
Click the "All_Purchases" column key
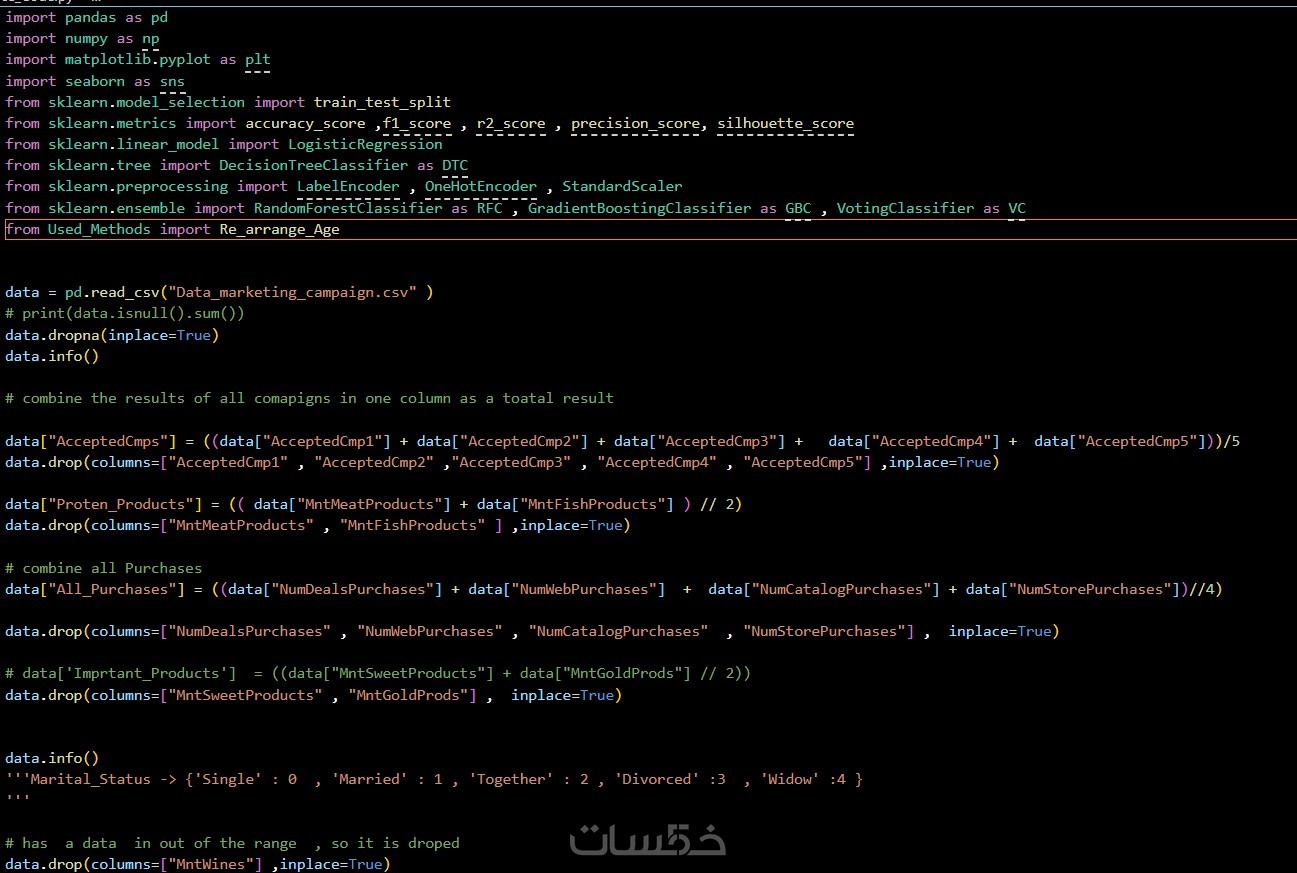(x=112, y=589)
